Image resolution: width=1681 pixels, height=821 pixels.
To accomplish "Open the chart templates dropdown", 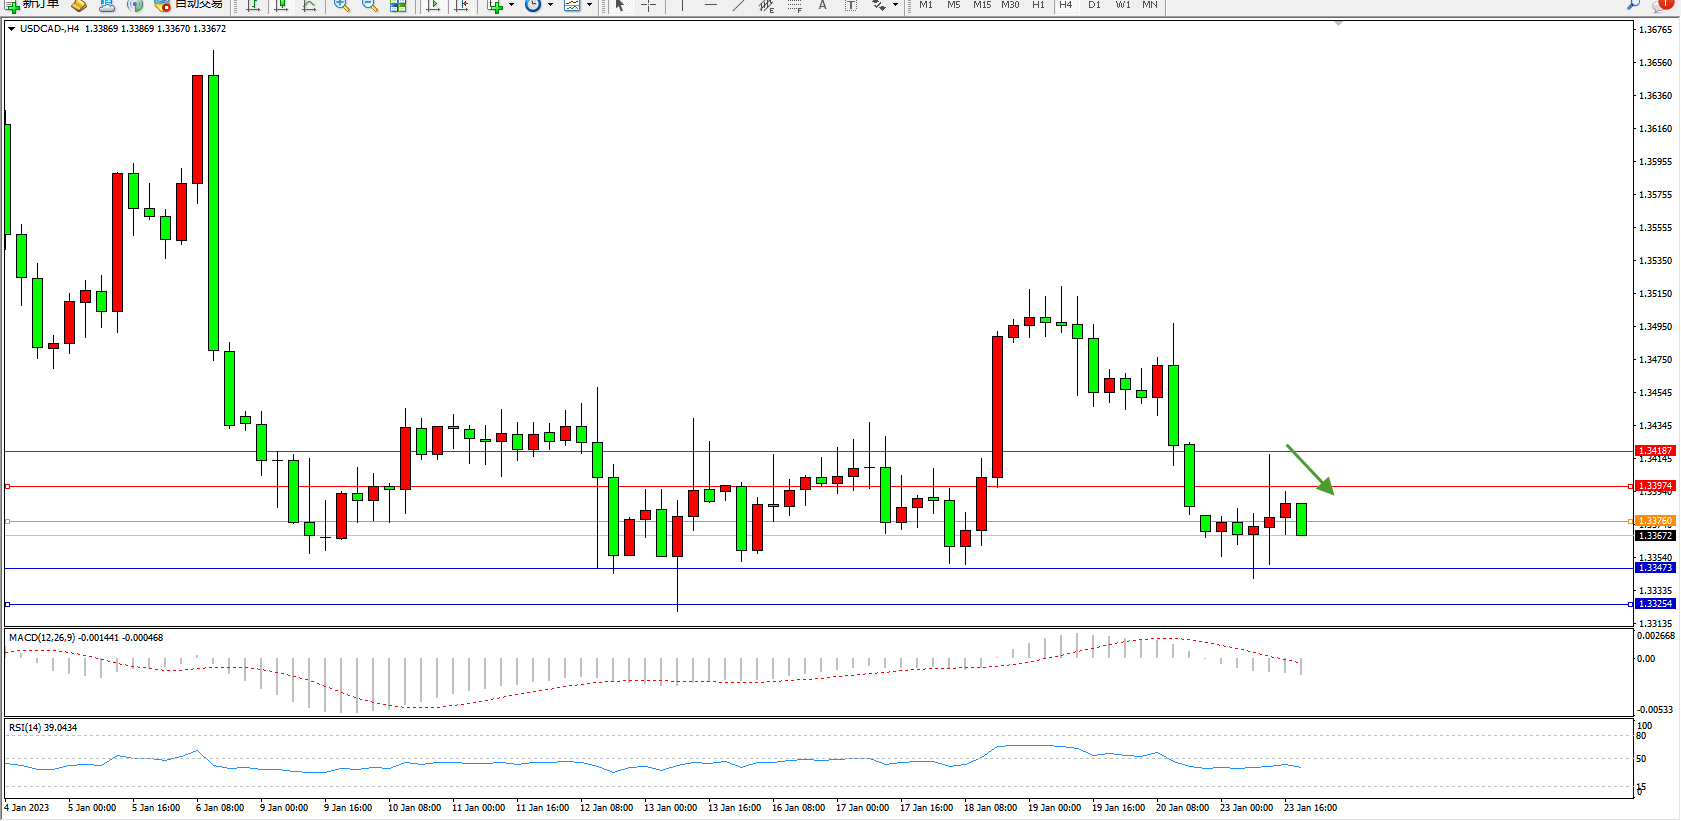I will click(x=589, y=5).
